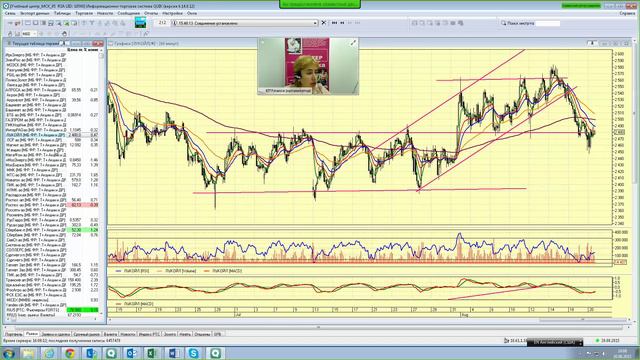Click the disconnect icon in the top toolbar
Screen dimensions: 640x360
click(18, 23)
